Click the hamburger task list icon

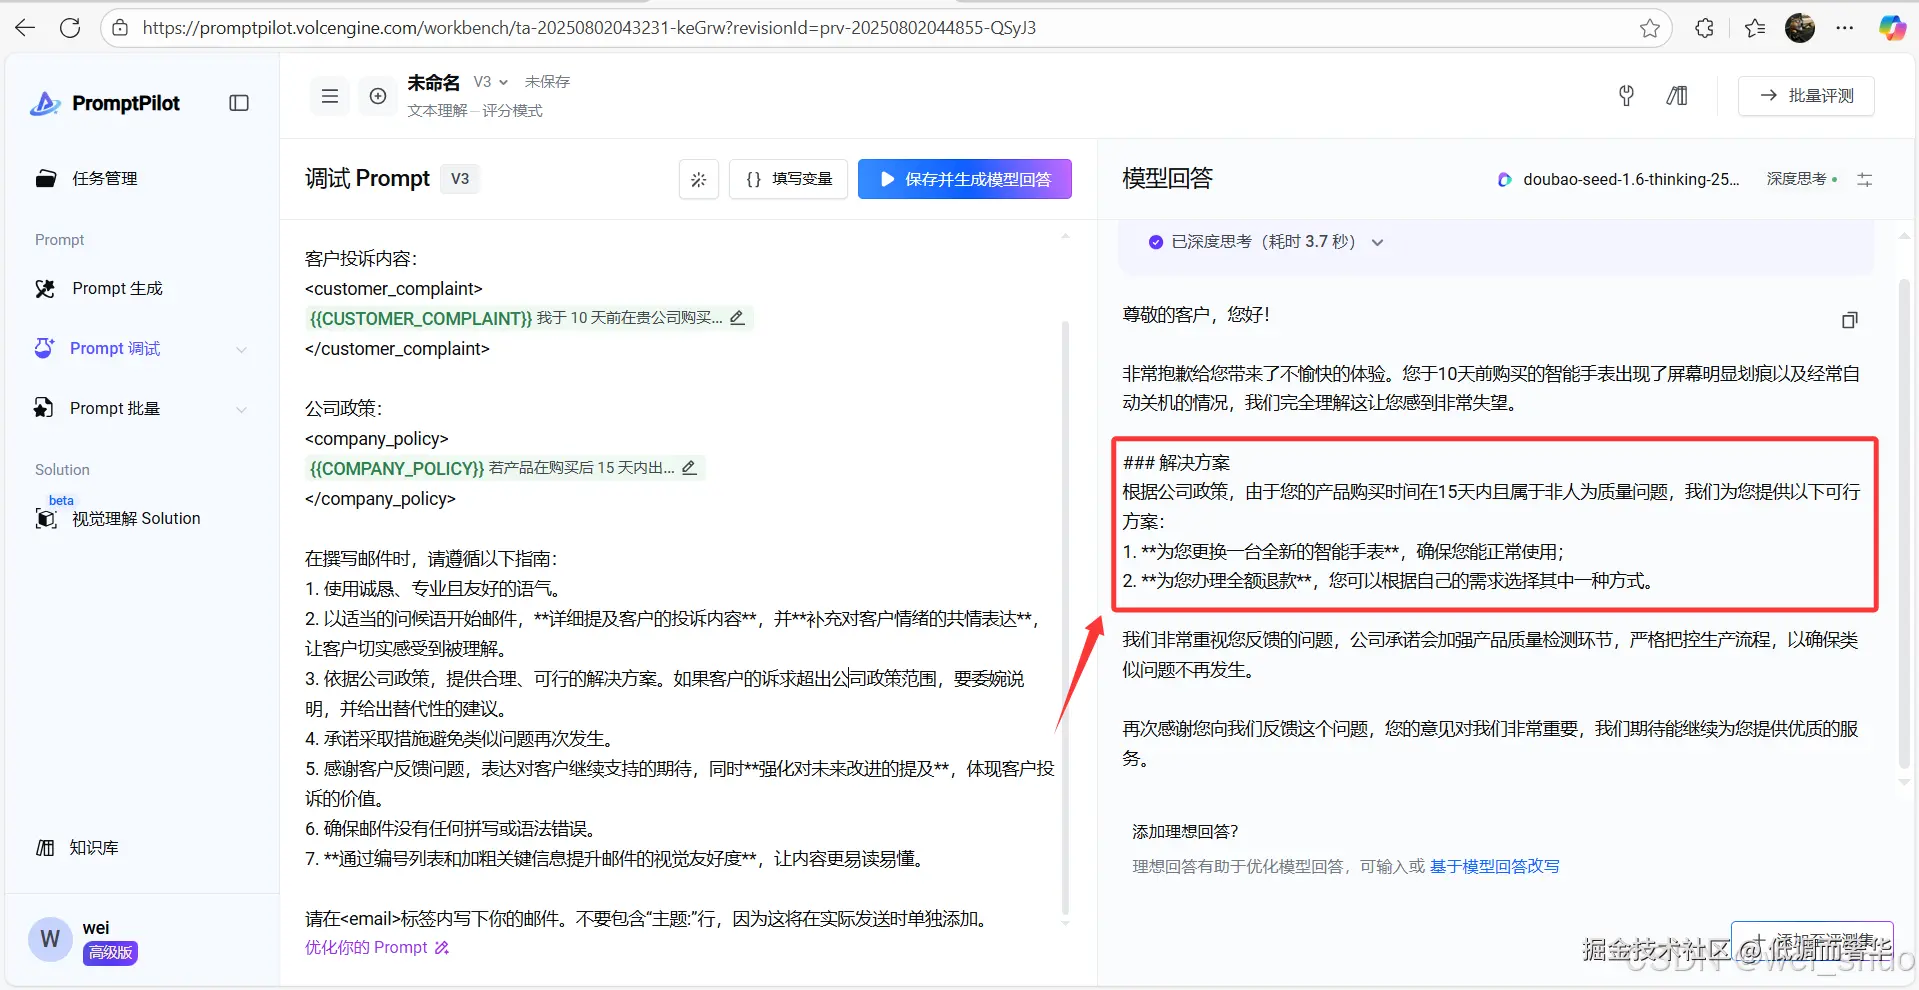[x=329, y=95]
